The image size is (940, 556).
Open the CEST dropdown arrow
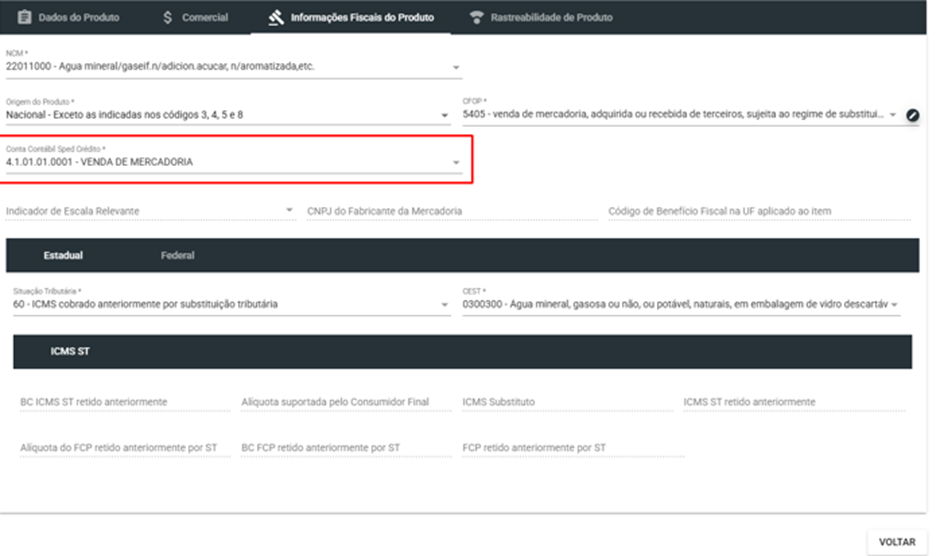pyautogui.click(x=894, y=305)
